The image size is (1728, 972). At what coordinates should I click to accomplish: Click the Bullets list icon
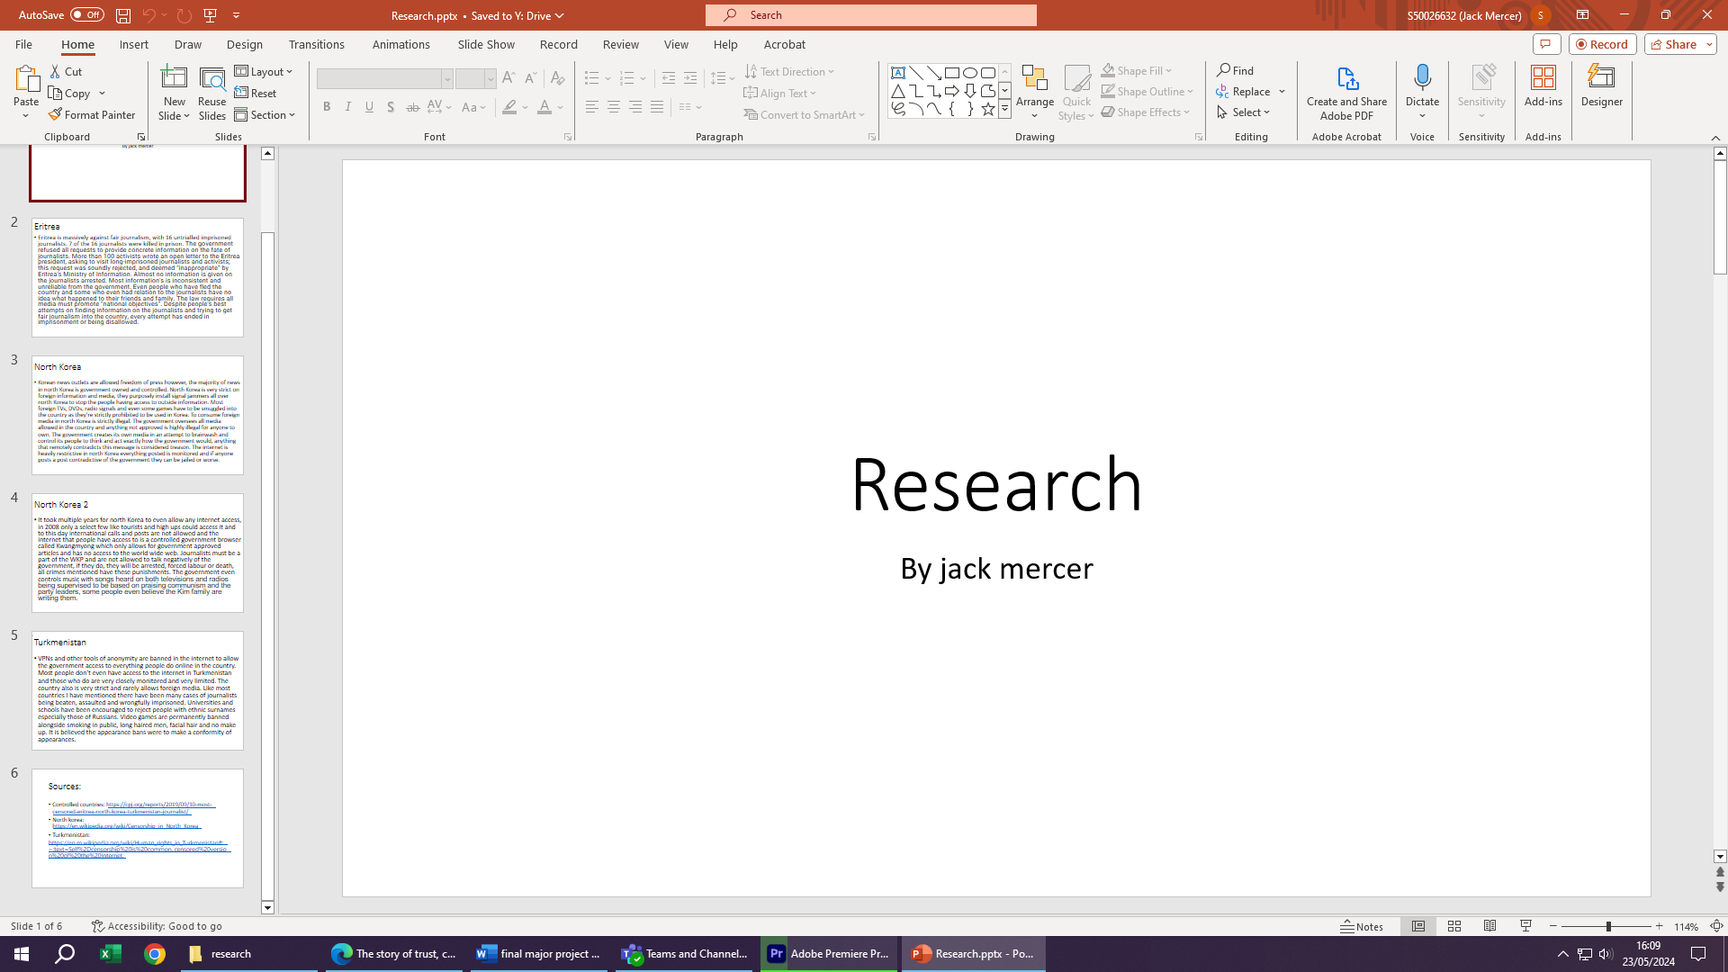(x=592, y=78)
